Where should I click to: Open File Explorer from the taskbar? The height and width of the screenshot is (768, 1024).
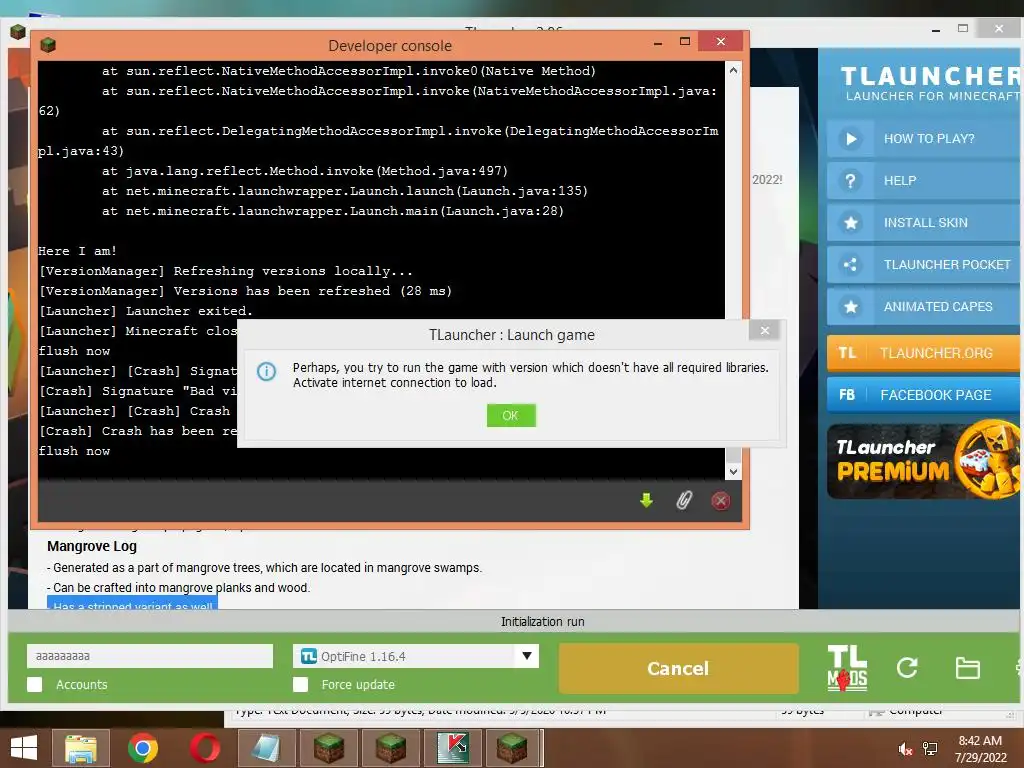(80, 748)
